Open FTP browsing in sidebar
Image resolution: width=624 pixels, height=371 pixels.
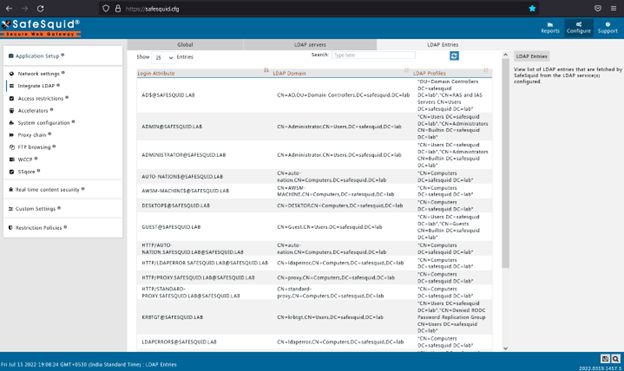34,147
